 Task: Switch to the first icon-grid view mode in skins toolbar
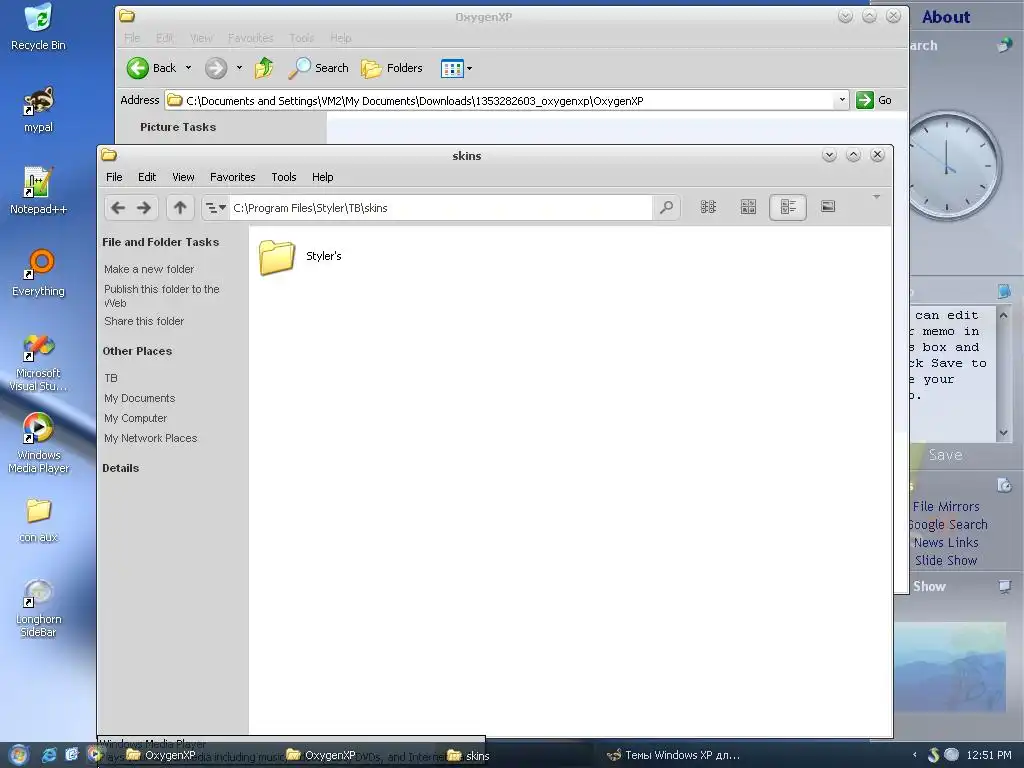[x=709, y=207]
